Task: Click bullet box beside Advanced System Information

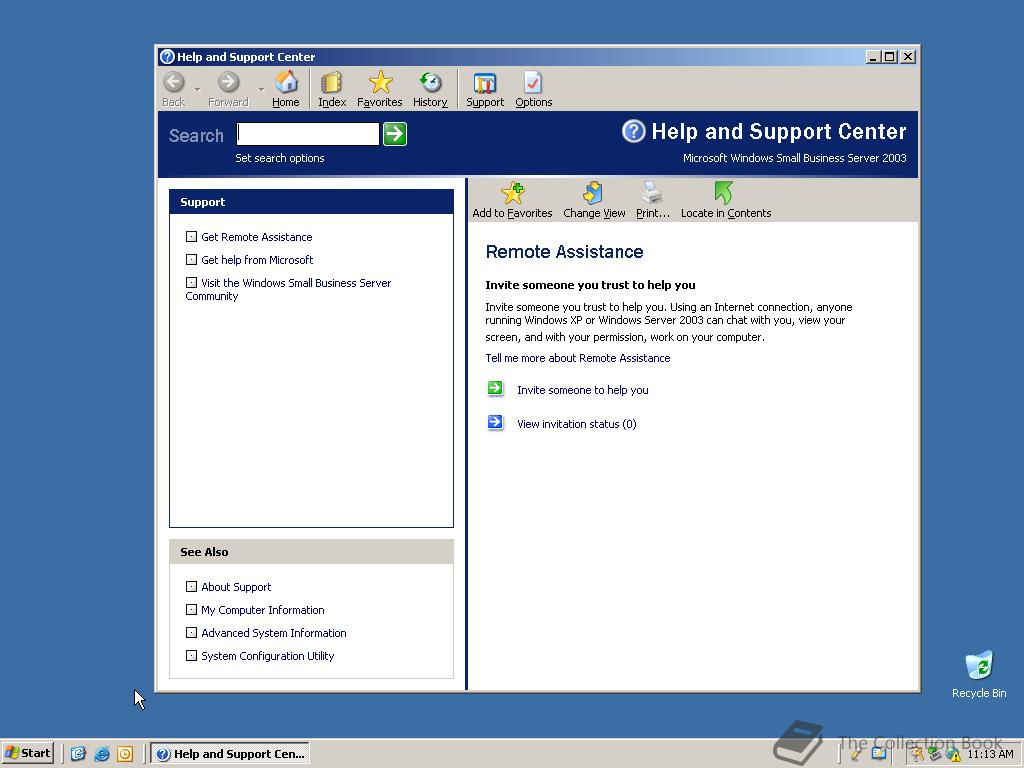Action: 191,632
